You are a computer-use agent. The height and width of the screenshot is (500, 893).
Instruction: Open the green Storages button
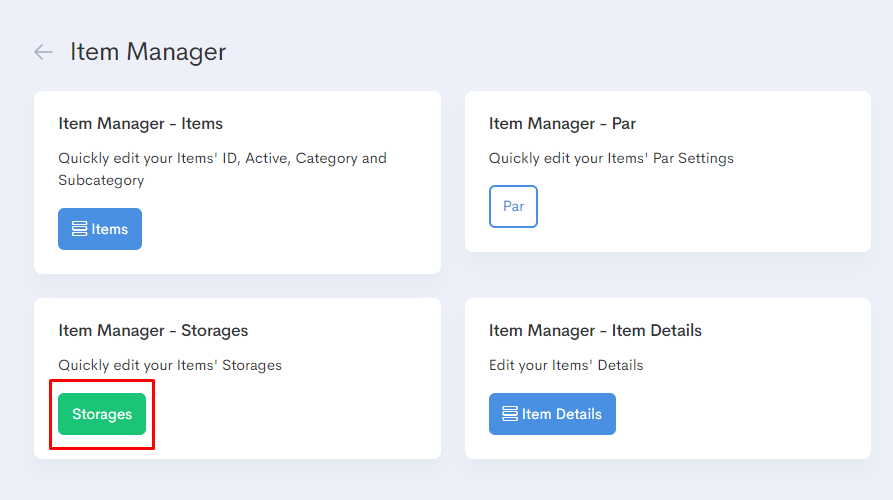click(102, 414)
